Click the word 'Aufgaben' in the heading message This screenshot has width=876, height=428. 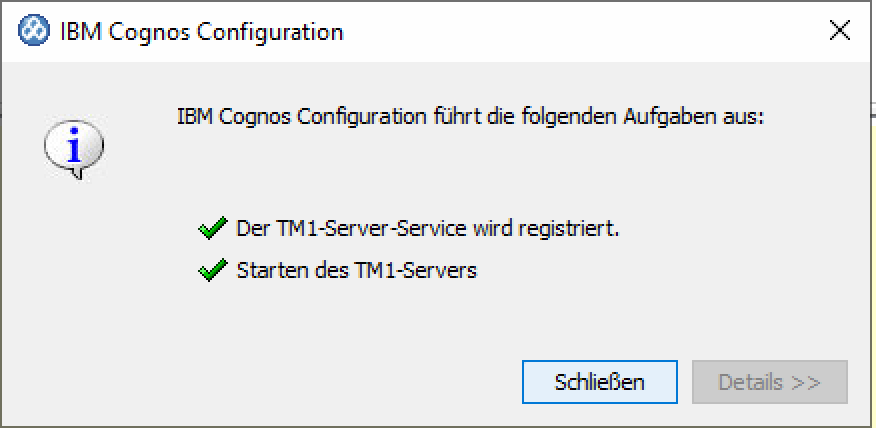pyautogui.click(x=682, y=116)
